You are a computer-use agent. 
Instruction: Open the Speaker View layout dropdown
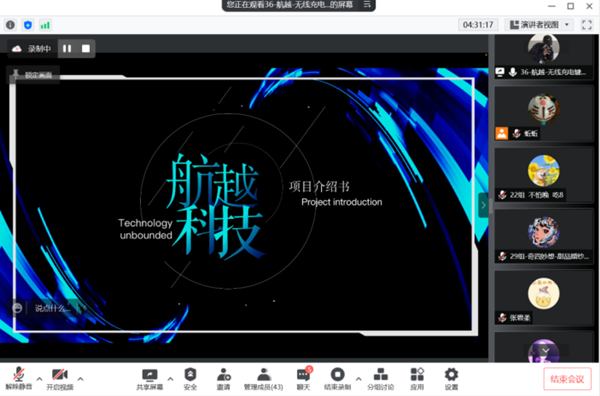click(540, 25)
